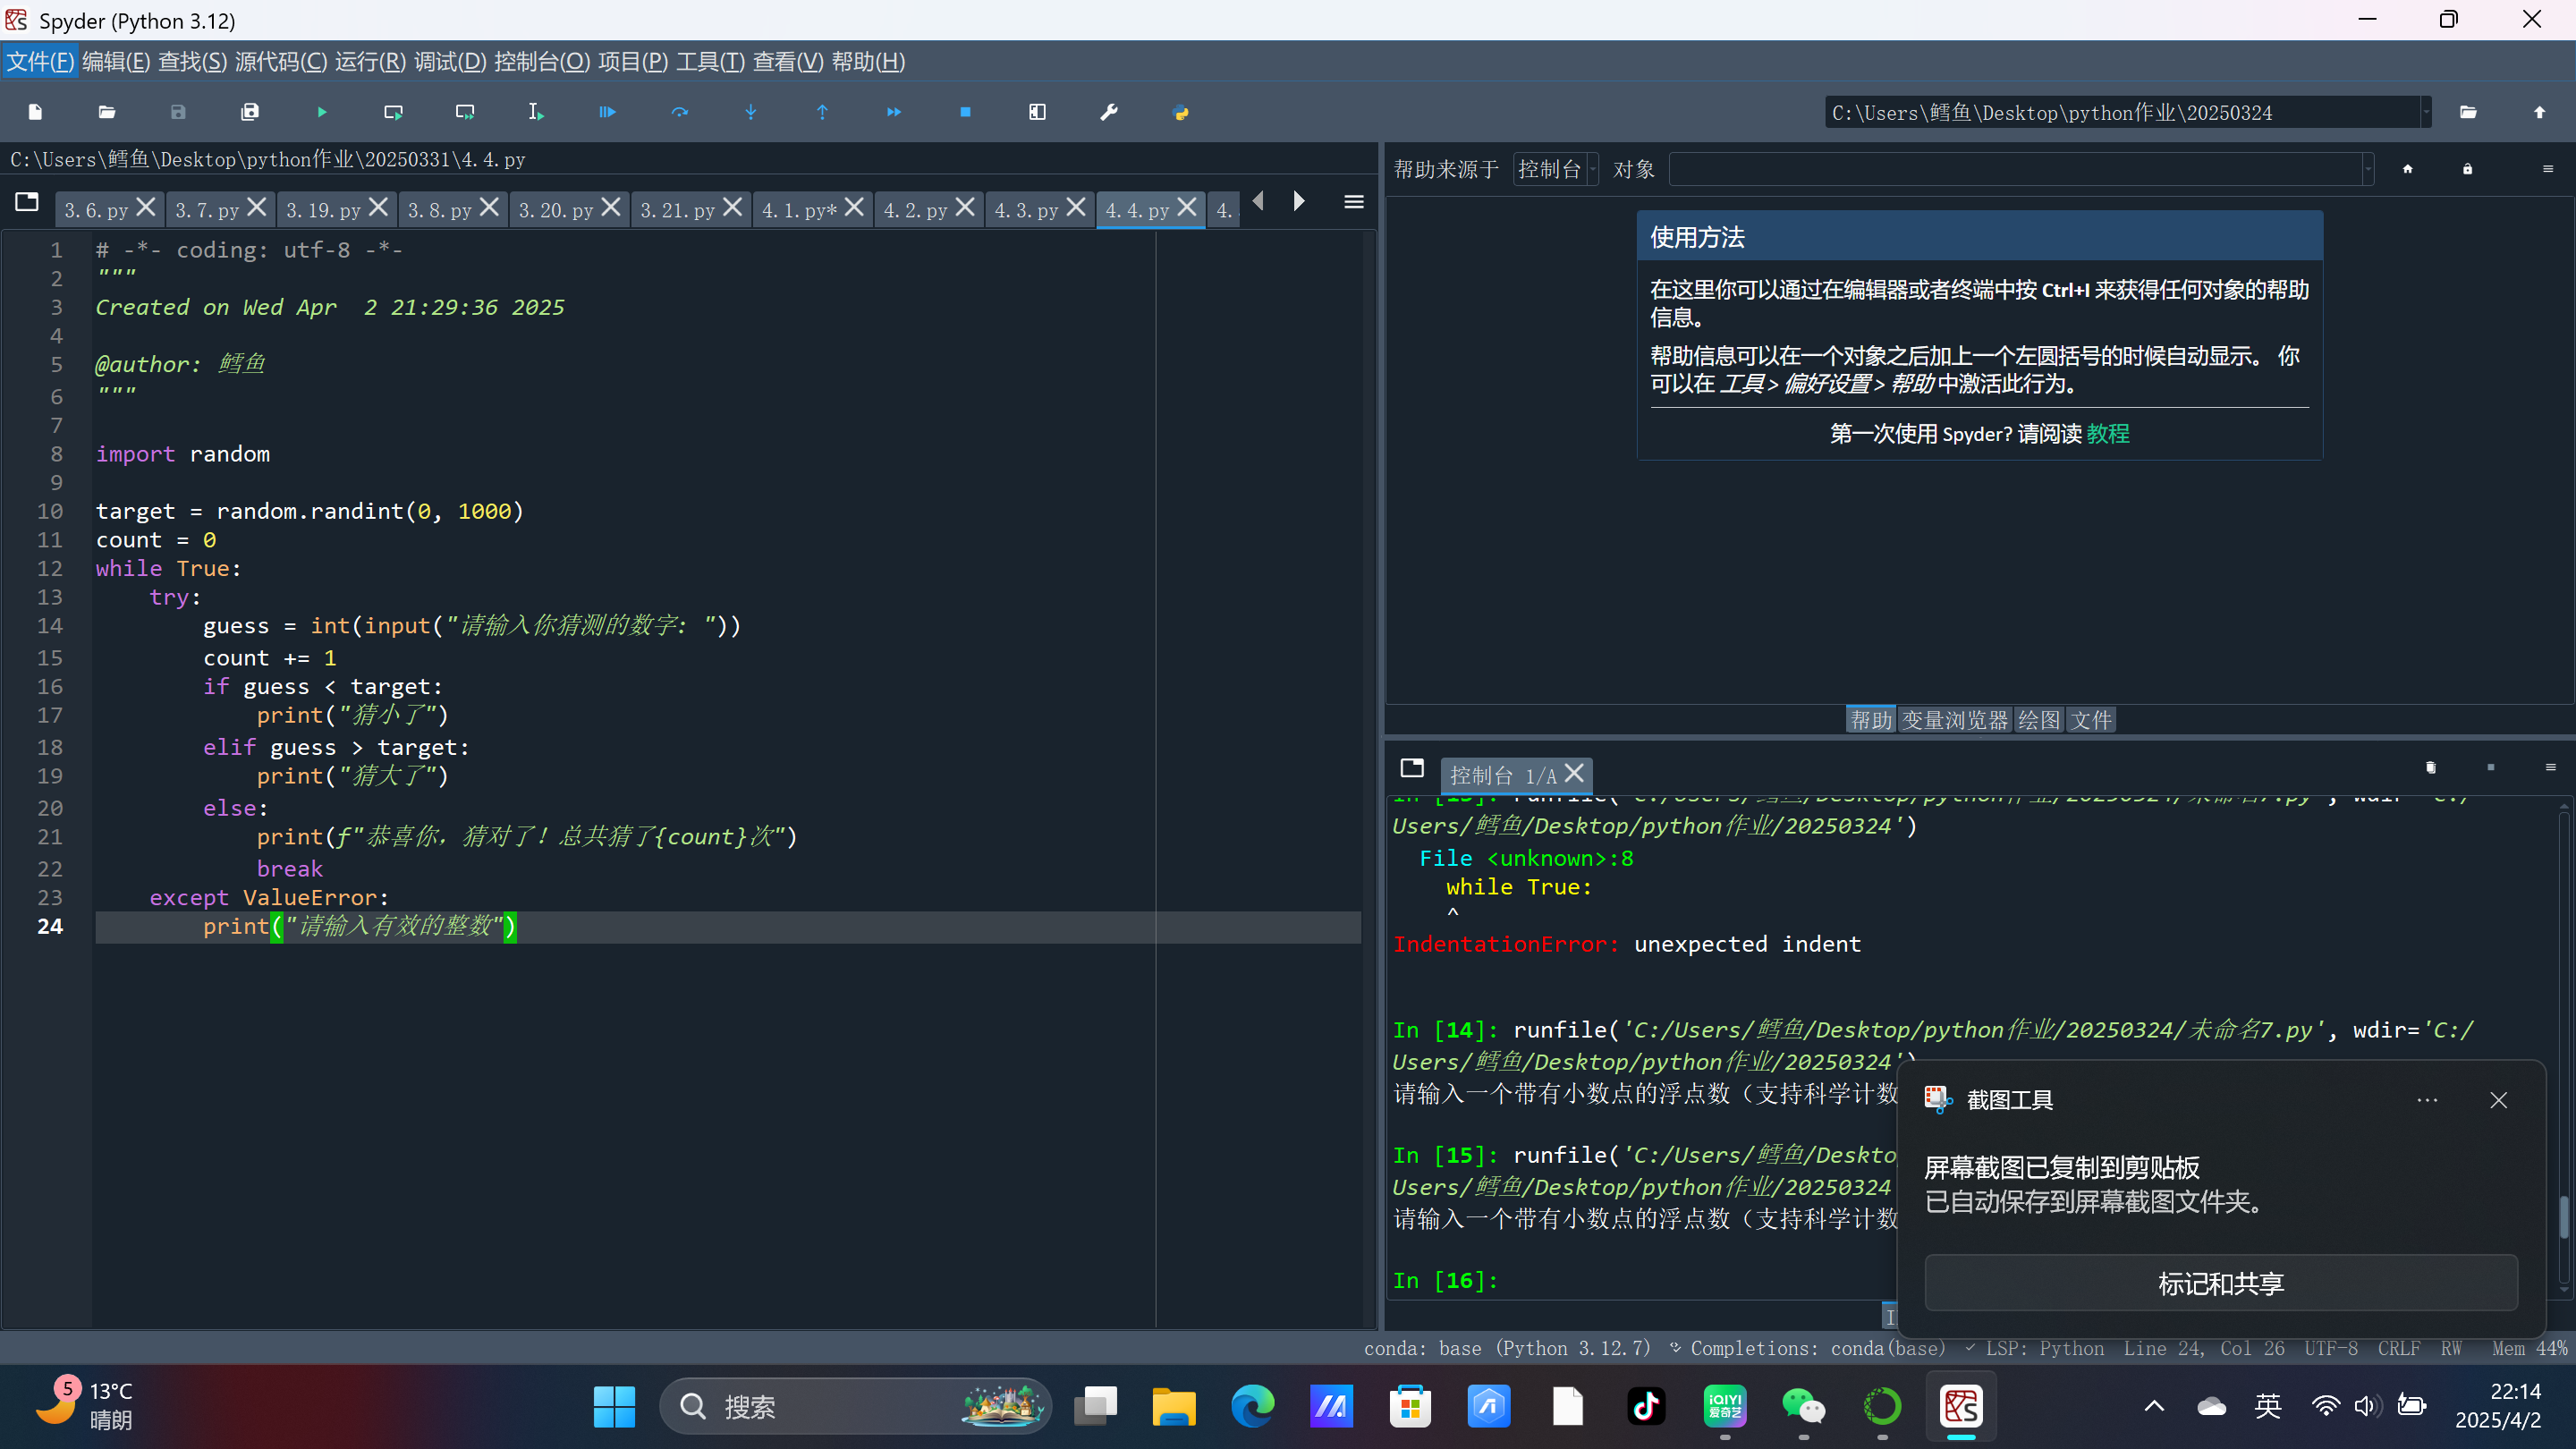2576x1449 pixels.
Task: Expand the working directory path dropdown
Action: click(2425, 112)
